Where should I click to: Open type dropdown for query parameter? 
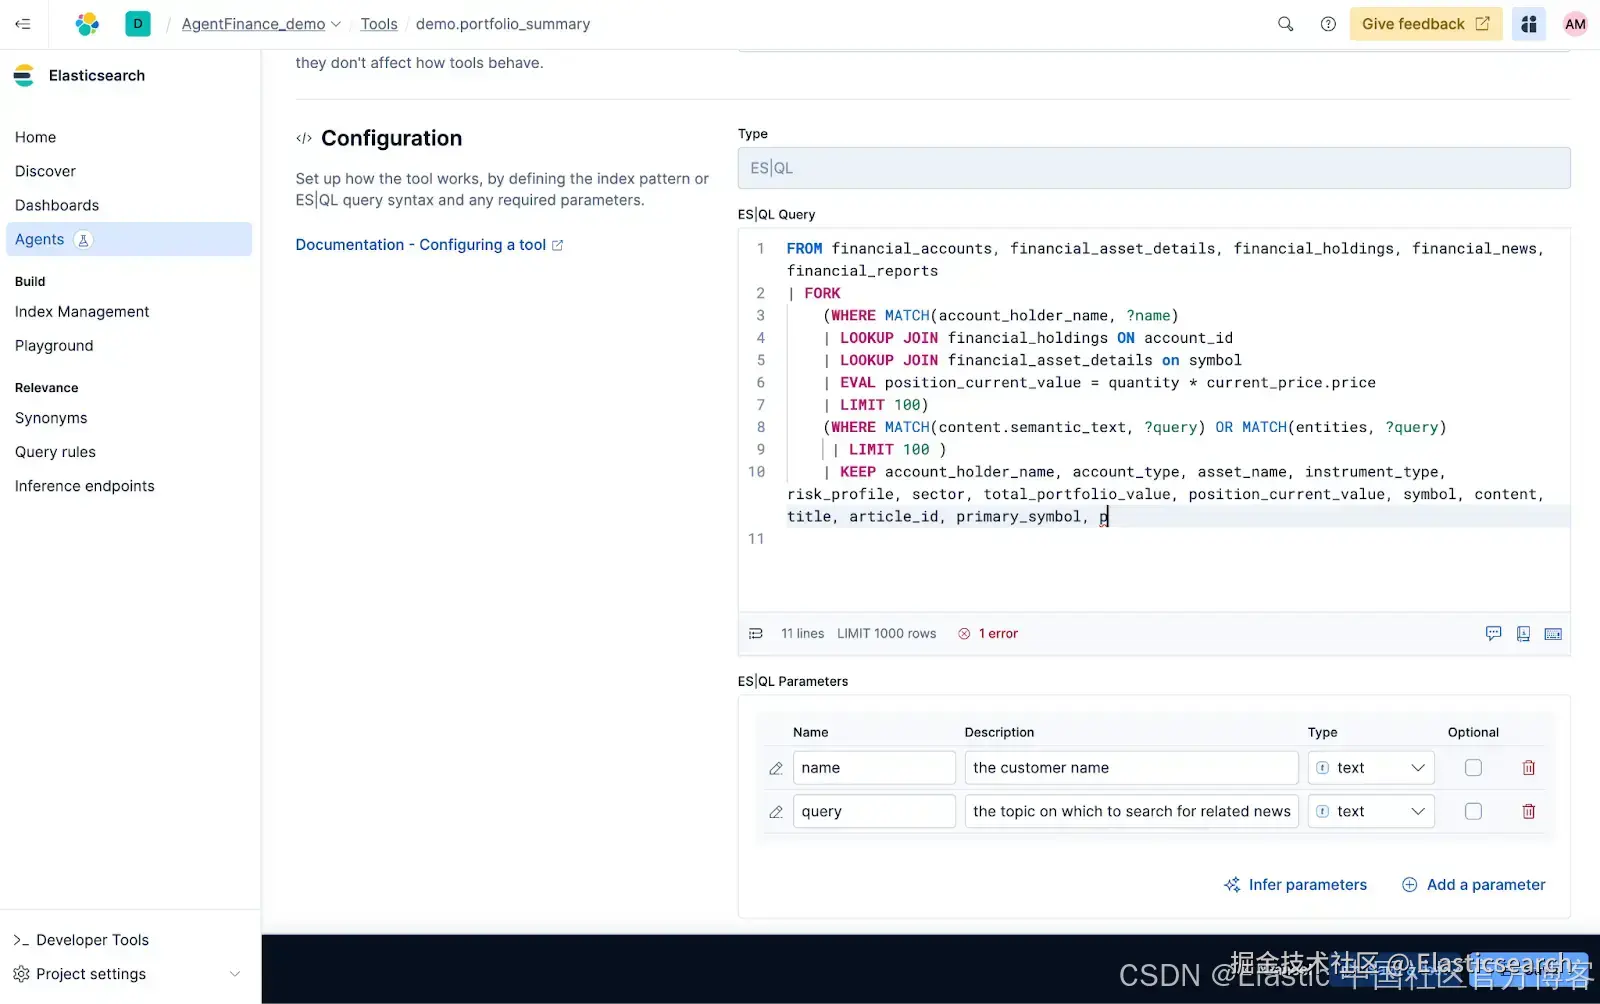[x=1370, y=812]
